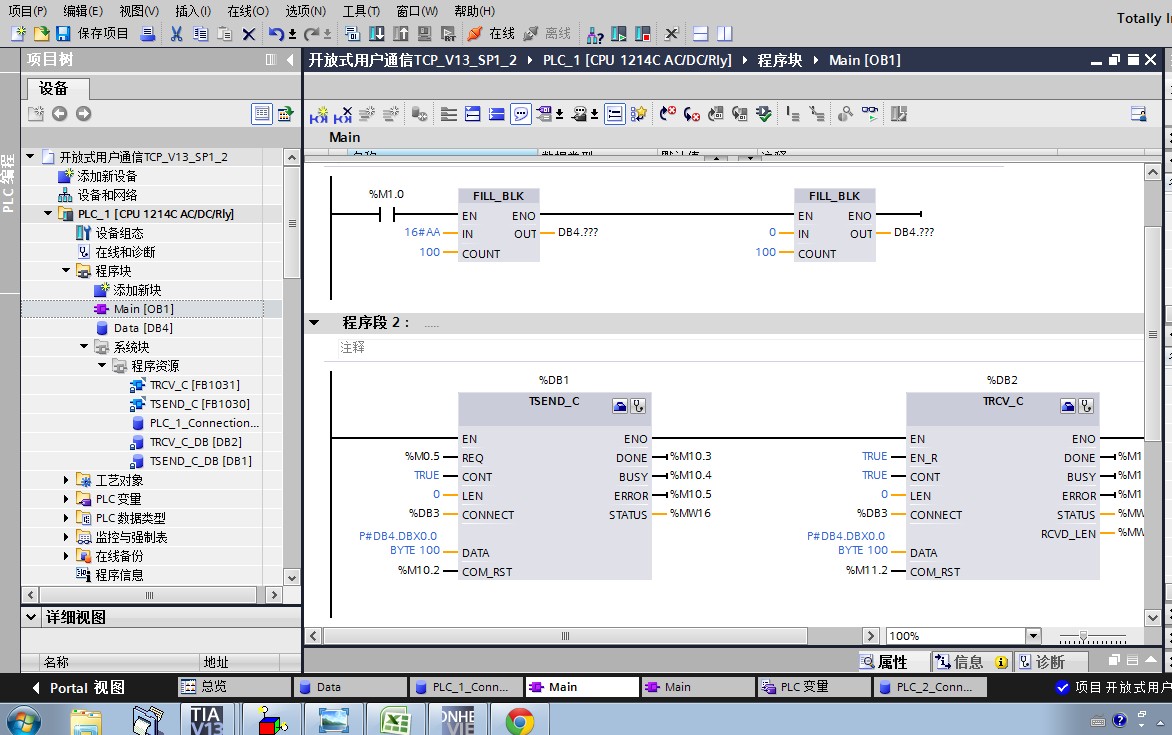
Task: Click the copy icon in main toolbar
Action: tap(200, 34)
